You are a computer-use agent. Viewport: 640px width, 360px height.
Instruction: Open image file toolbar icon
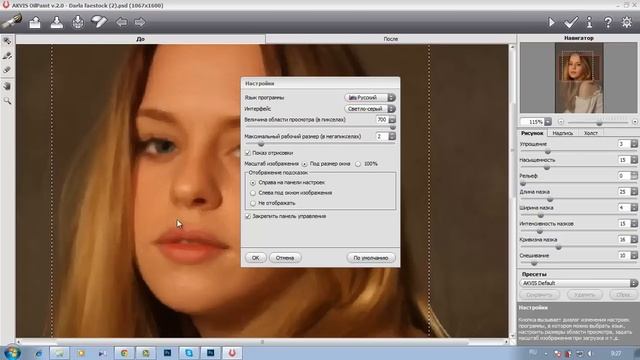[35, 22]
